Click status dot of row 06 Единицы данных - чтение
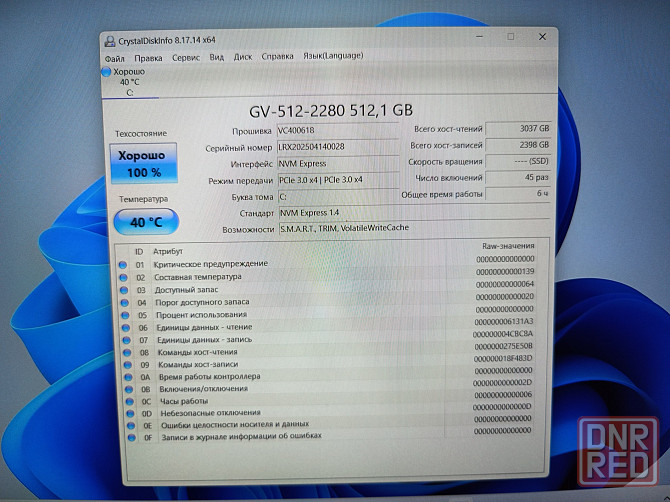 (x=126, y=328)
